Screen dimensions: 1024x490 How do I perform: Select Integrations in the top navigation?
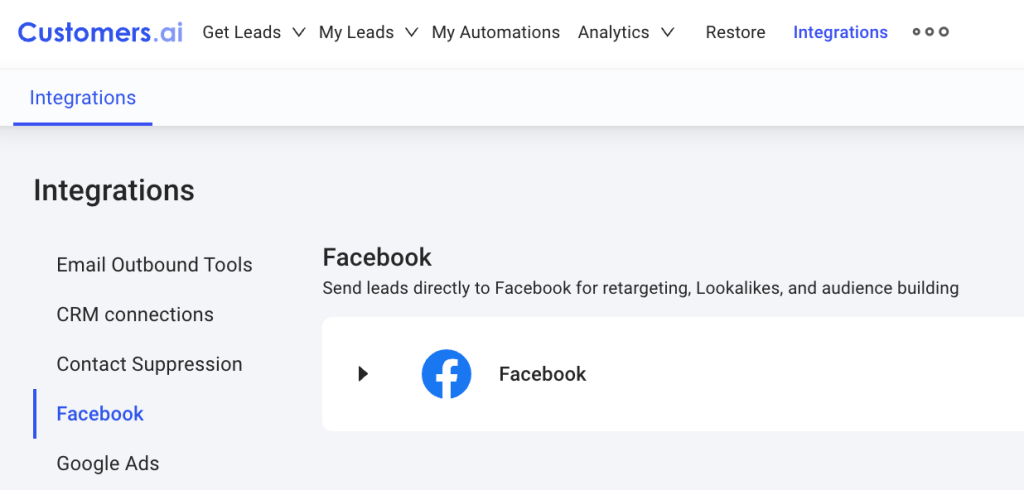[x=840, y=32]
